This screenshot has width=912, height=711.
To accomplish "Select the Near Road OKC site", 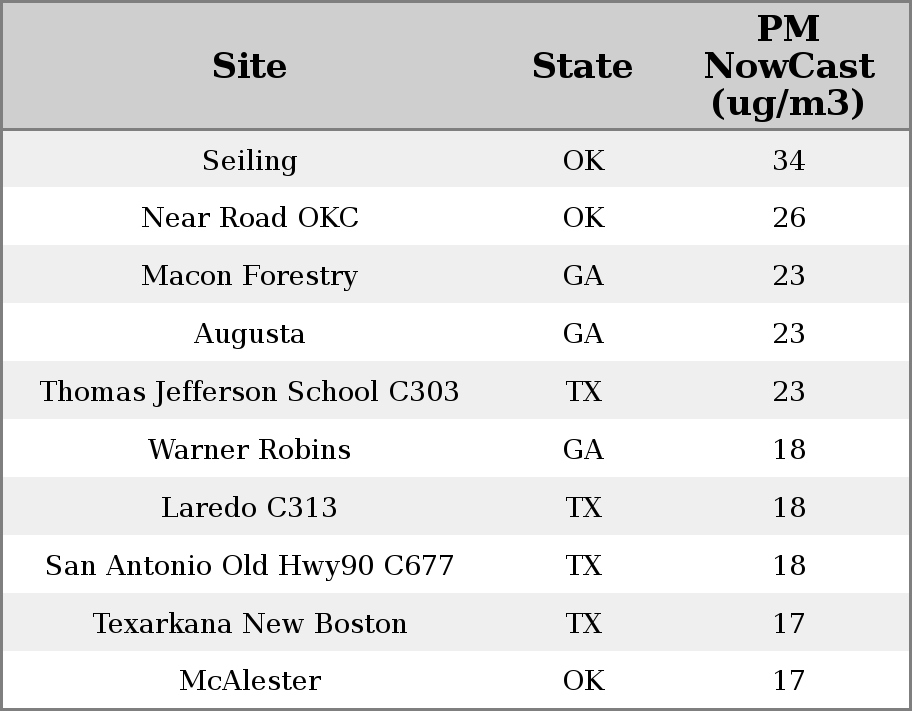I will pyautogui.click(x=250, y=218).
